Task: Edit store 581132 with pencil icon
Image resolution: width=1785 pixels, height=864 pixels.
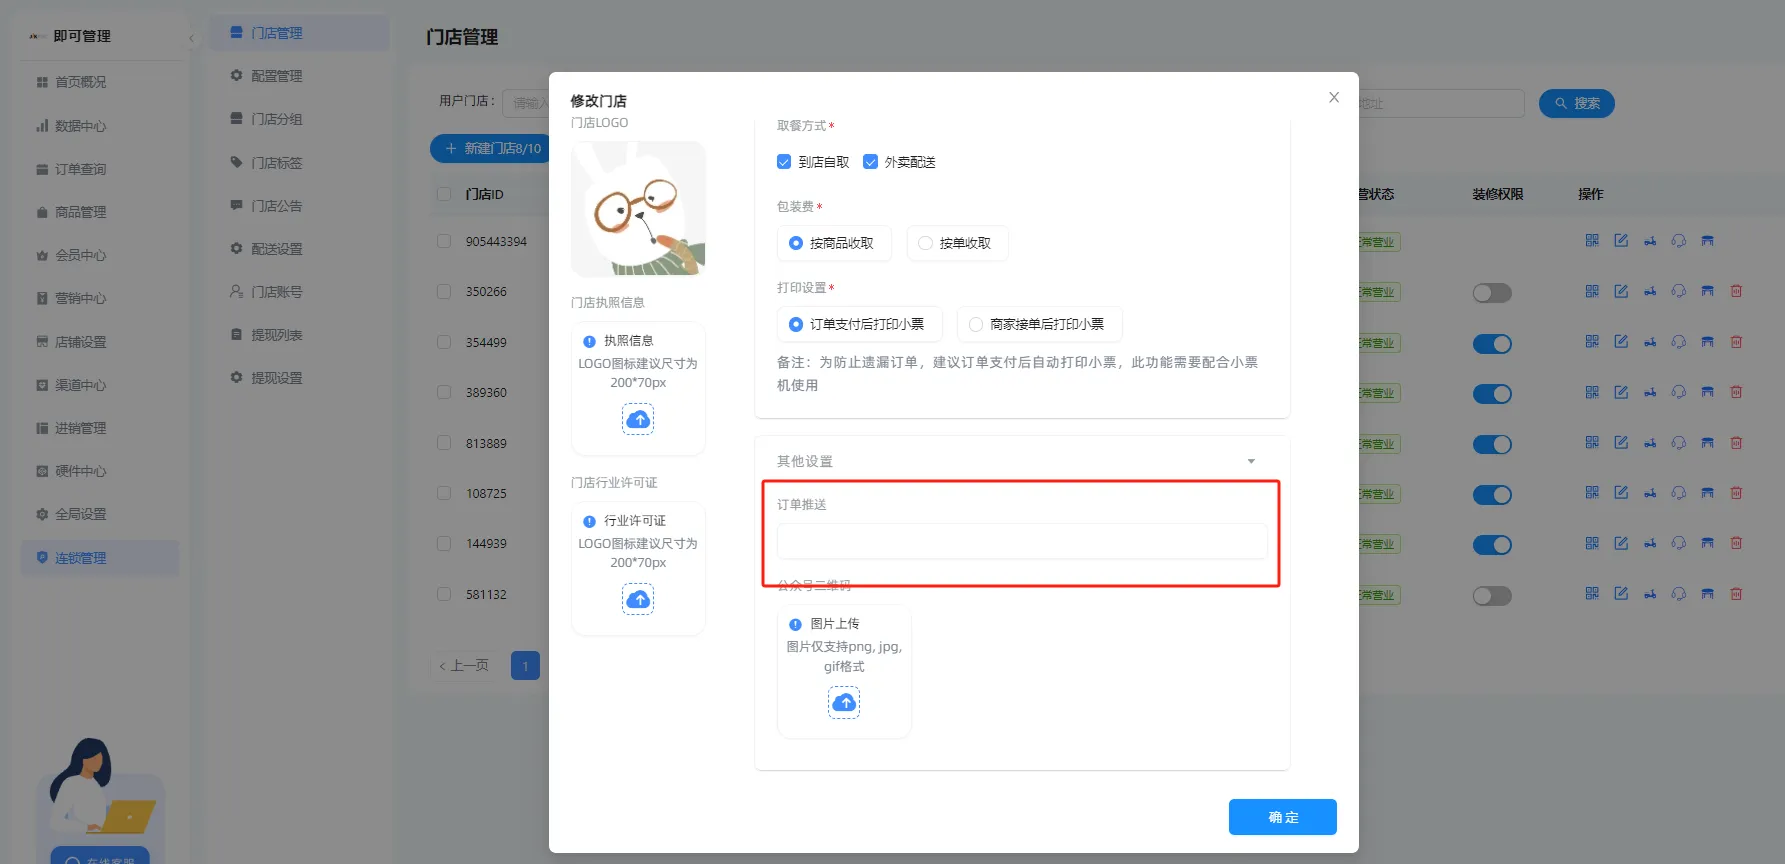Action: 1621,594
